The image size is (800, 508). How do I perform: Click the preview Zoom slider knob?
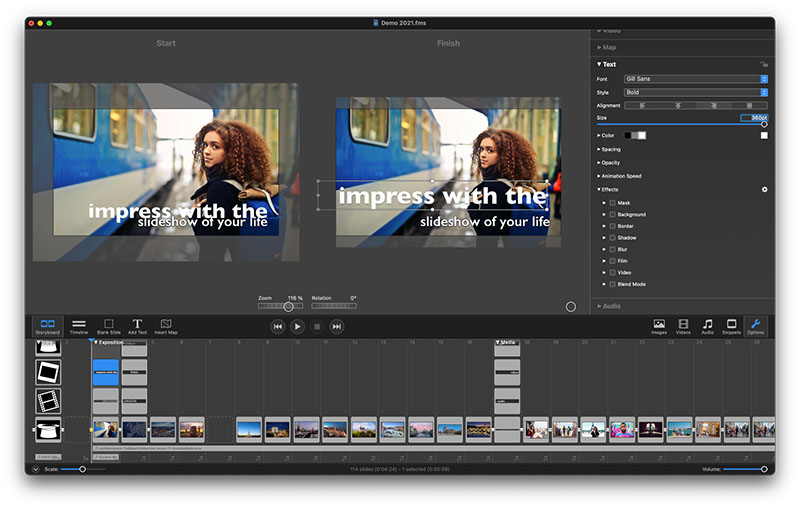pos(288,307)
